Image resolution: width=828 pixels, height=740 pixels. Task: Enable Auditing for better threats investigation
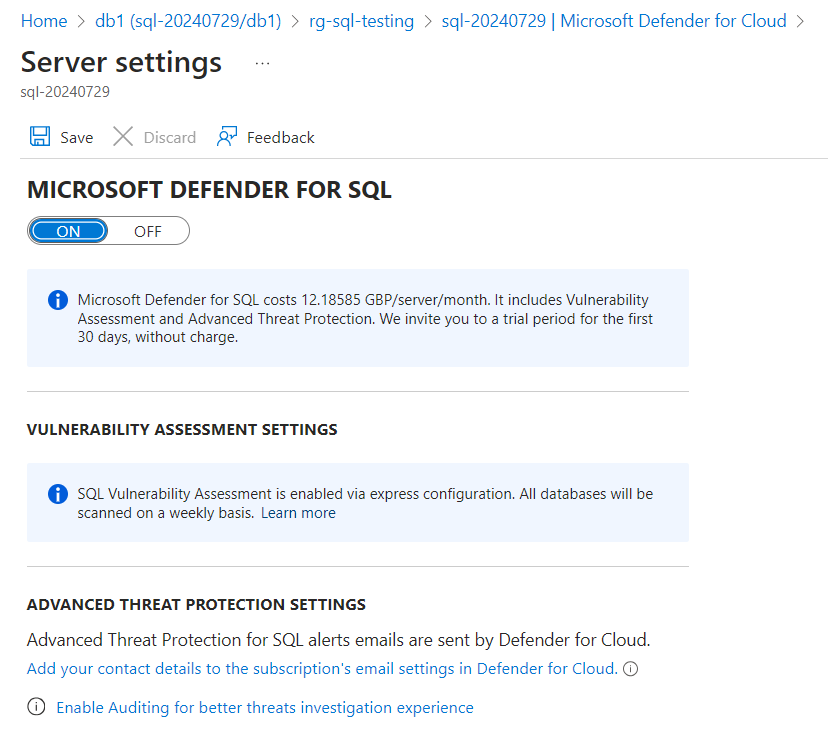point(263,707)
